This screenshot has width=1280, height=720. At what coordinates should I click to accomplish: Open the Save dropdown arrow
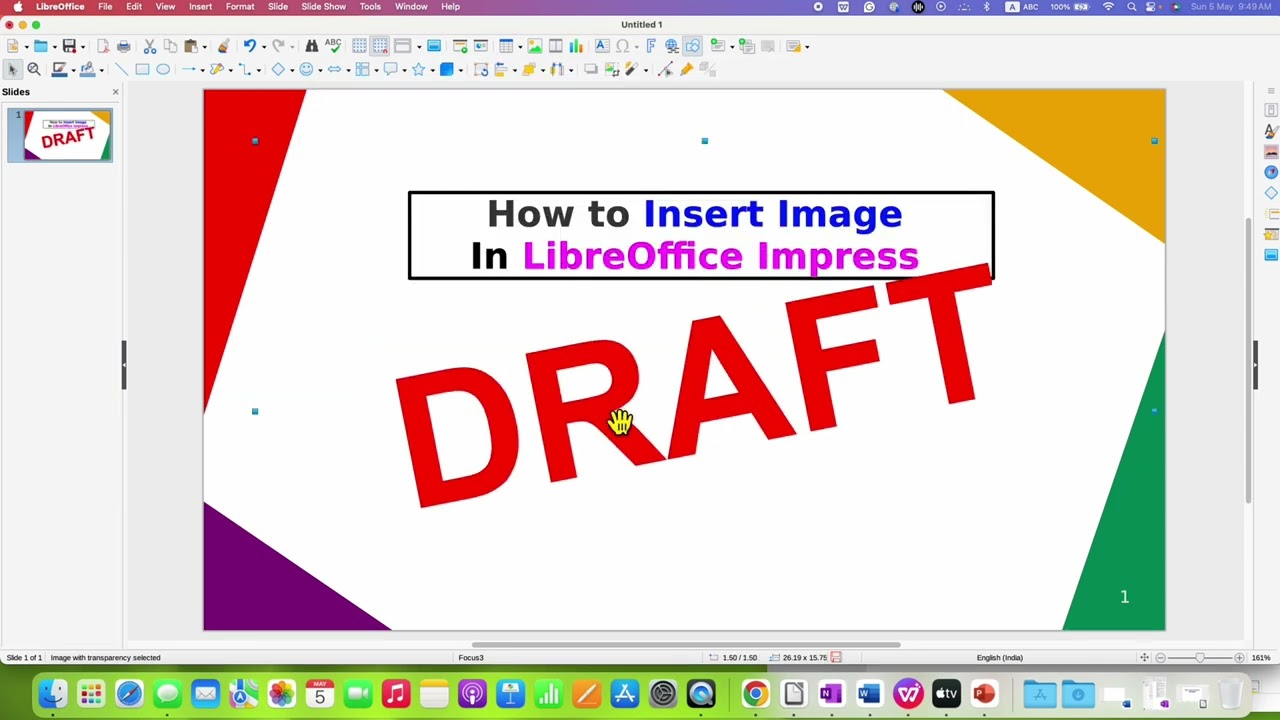pos(83,46)
